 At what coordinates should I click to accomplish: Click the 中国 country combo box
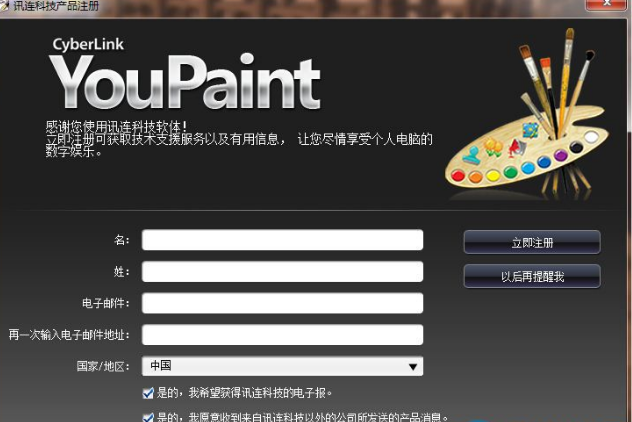pyautogui.click(x=282, y=366)
